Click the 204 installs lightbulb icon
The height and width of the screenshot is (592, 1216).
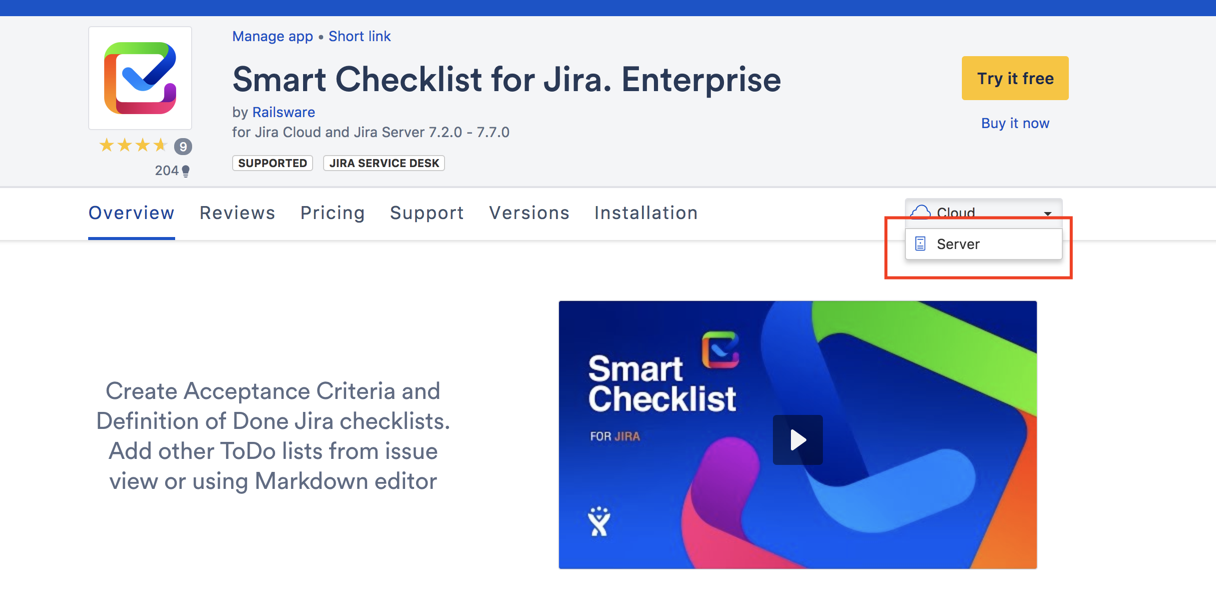185,171
